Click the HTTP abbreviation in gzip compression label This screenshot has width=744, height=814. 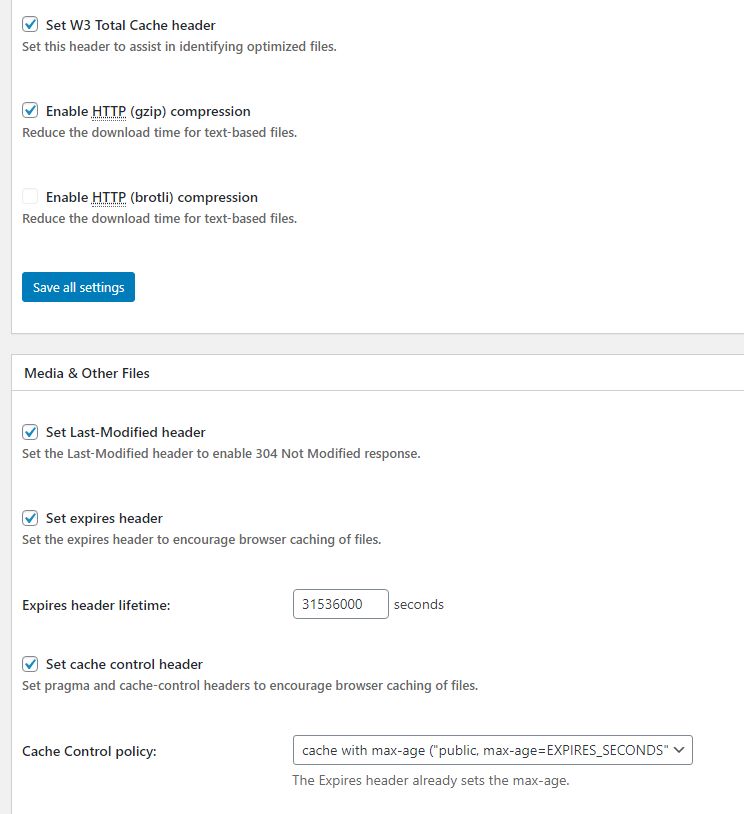click(x=109, y=111)
